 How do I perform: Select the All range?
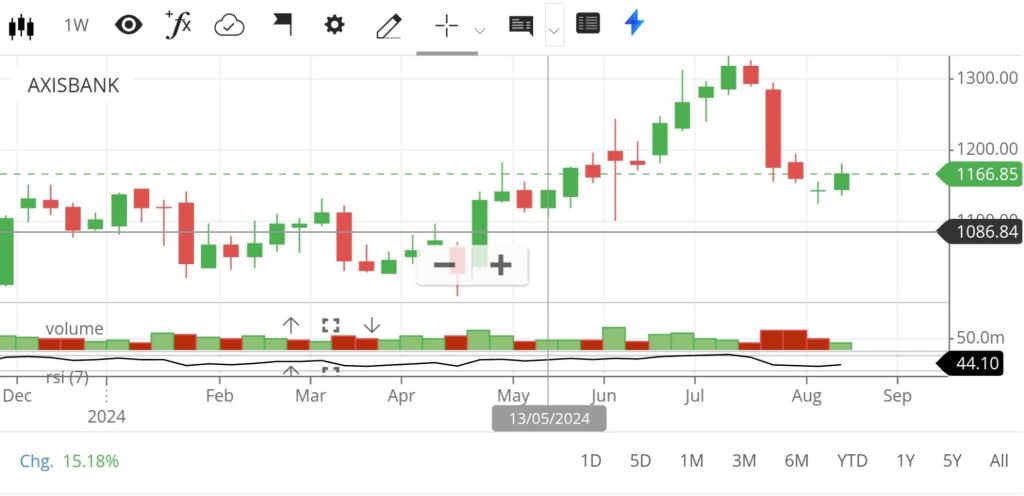point(999,461)
